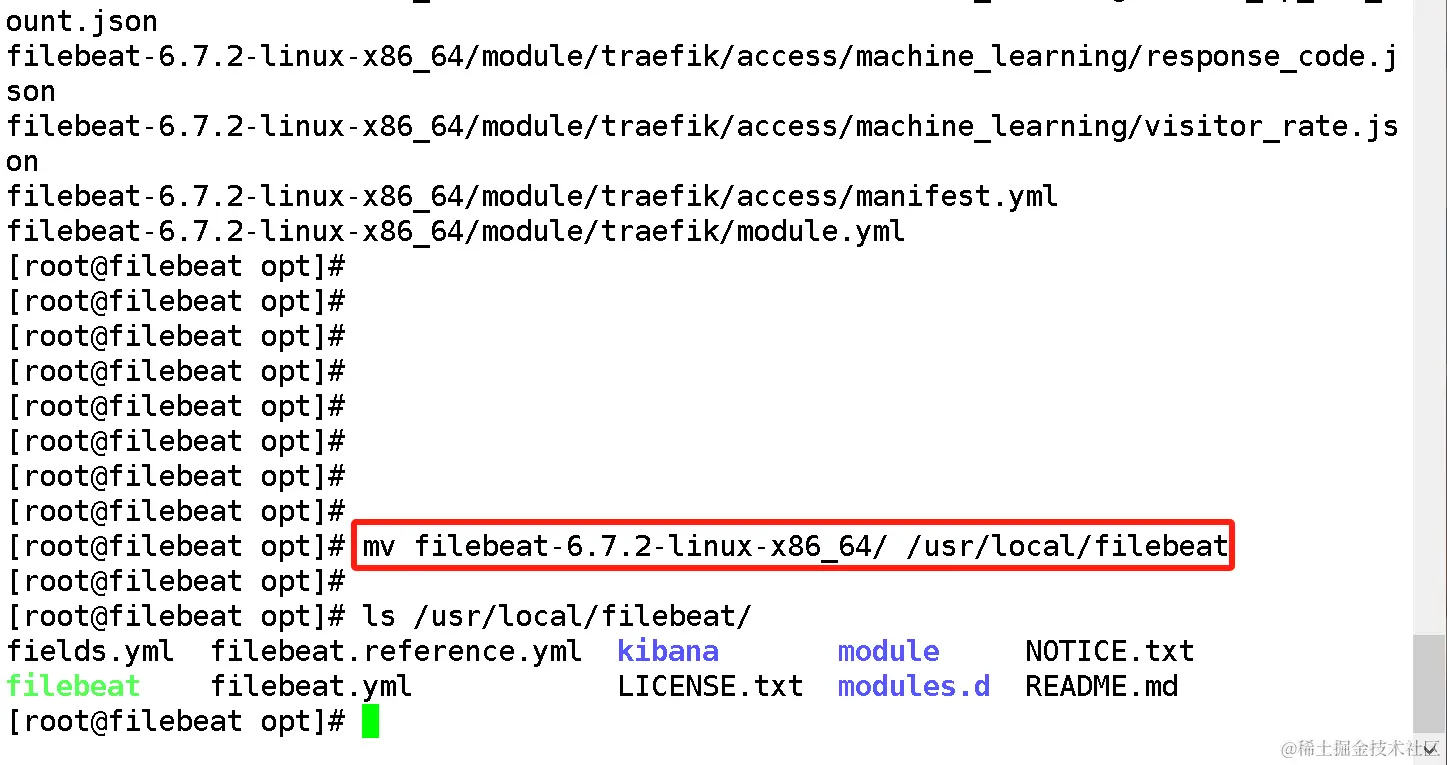The width and height of the screenshot is (1447, 765).
Task: Click the green terminal cursor block
Action: (370, 721)
